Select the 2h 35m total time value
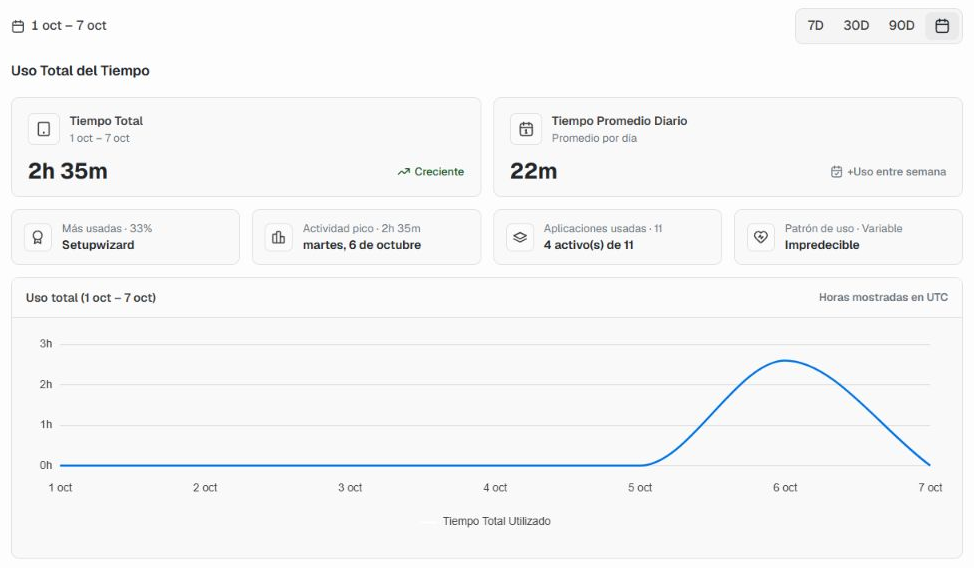974x568 pixels. (x=68, y=171)
